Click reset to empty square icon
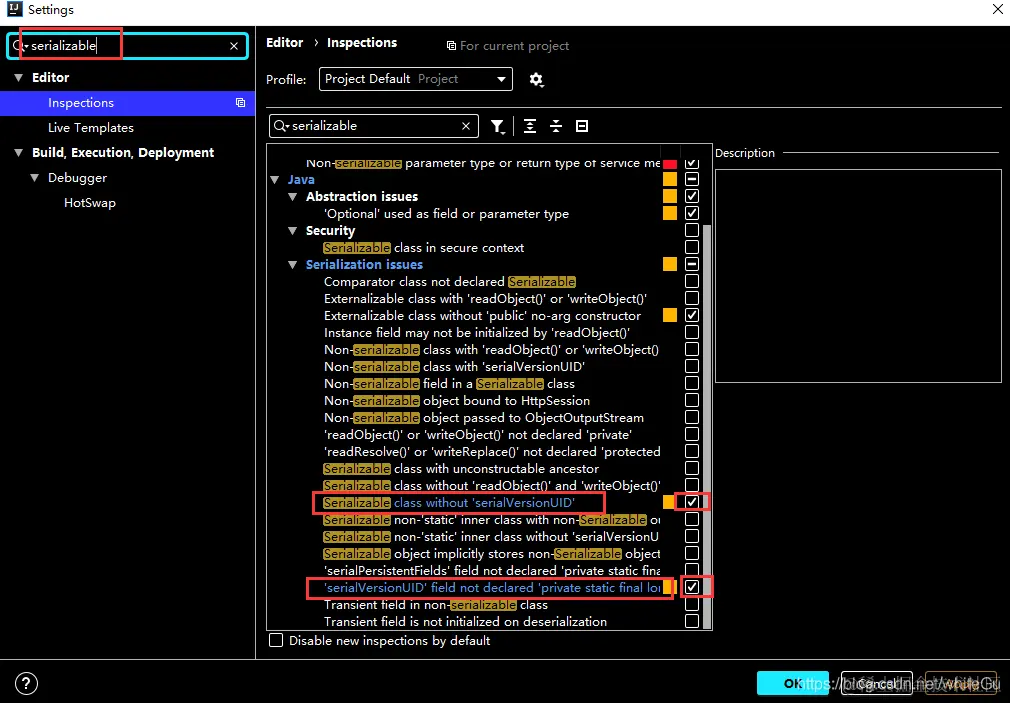The width and height of the screenshot is (1010, 703). pyautogui.click(x=582, y=126)
